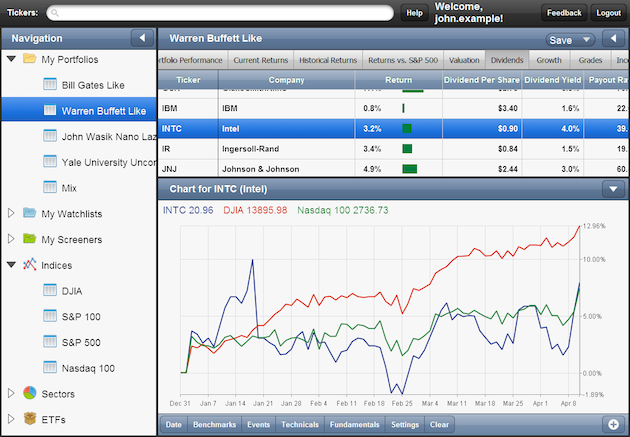630x437 pixels.
Task: Collapse the Warren Buffett Like panel arrow
Action: point(613,39)
